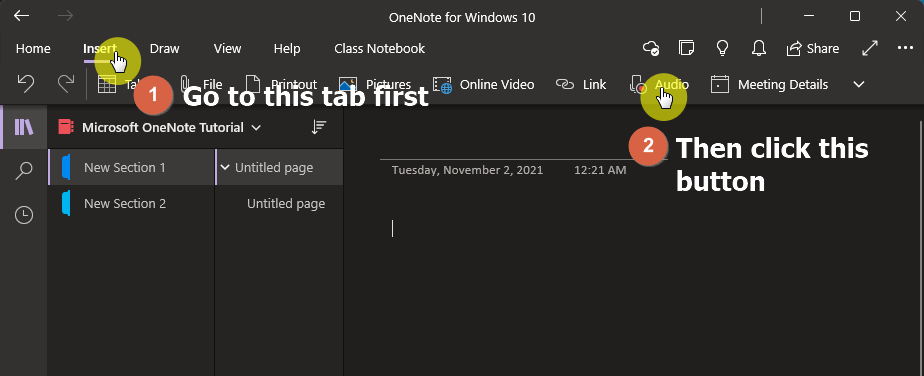The width and height of the screenshot is (924, 376).
Task: Insert an Online Video
Action: (x=484, y=84)
